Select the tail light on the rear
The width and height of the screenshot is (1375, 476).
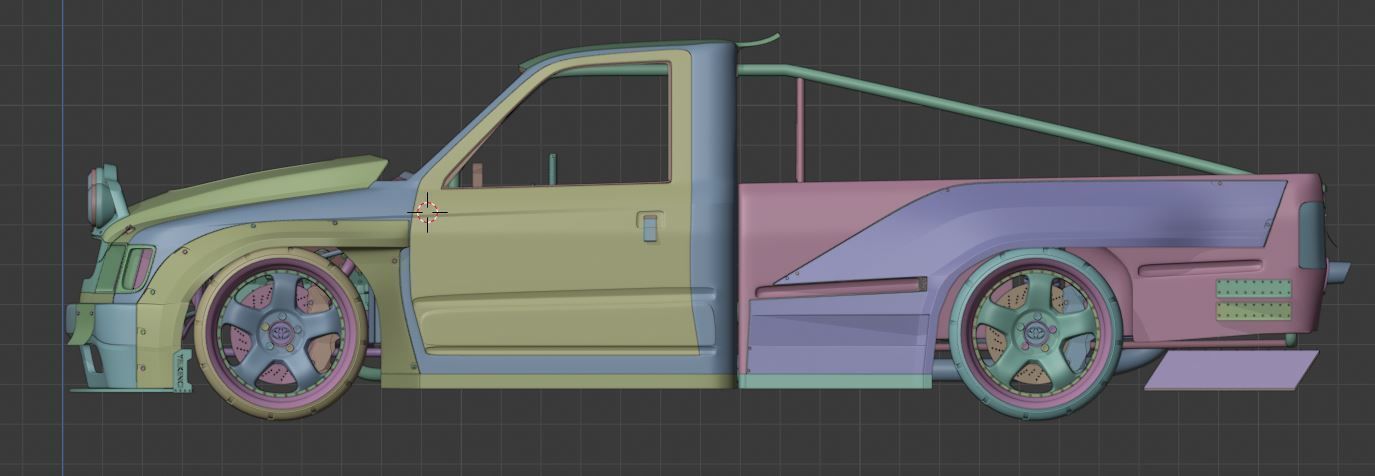pos(1312,235)
